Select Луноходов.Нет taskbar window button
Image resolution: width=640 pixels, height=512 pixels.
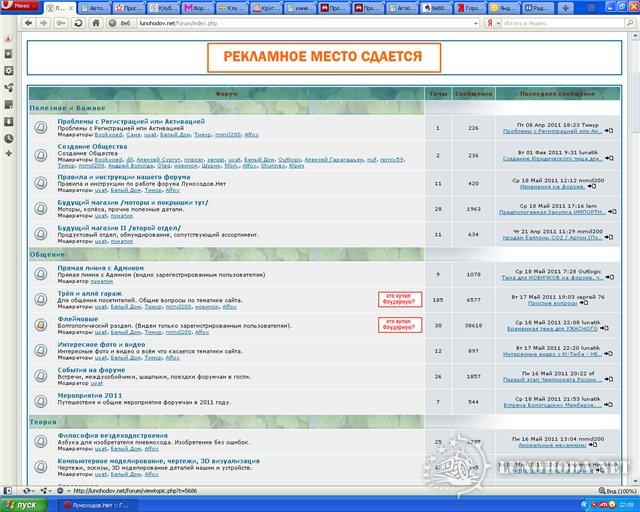click(x=99, y=505)
